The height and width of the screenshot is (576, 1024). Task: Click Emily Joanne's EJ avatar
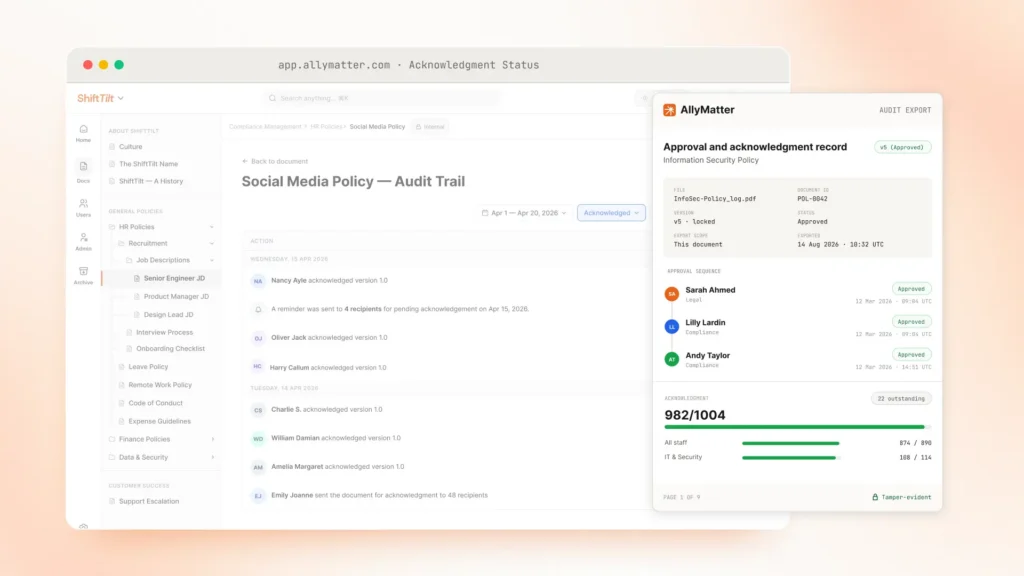coord(258,496)
